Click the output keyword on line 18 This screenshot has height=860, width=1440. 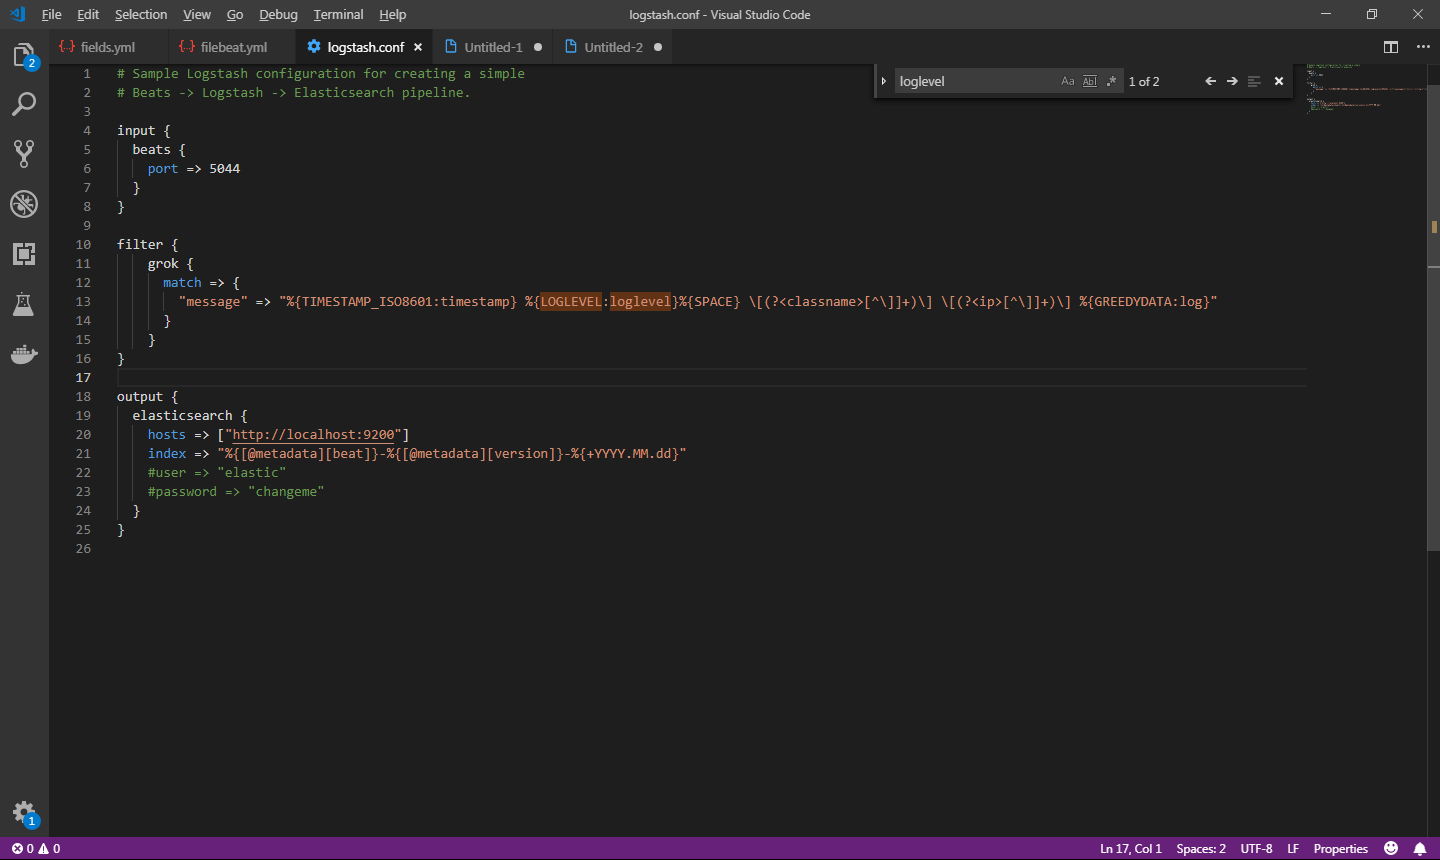(140, 397)
